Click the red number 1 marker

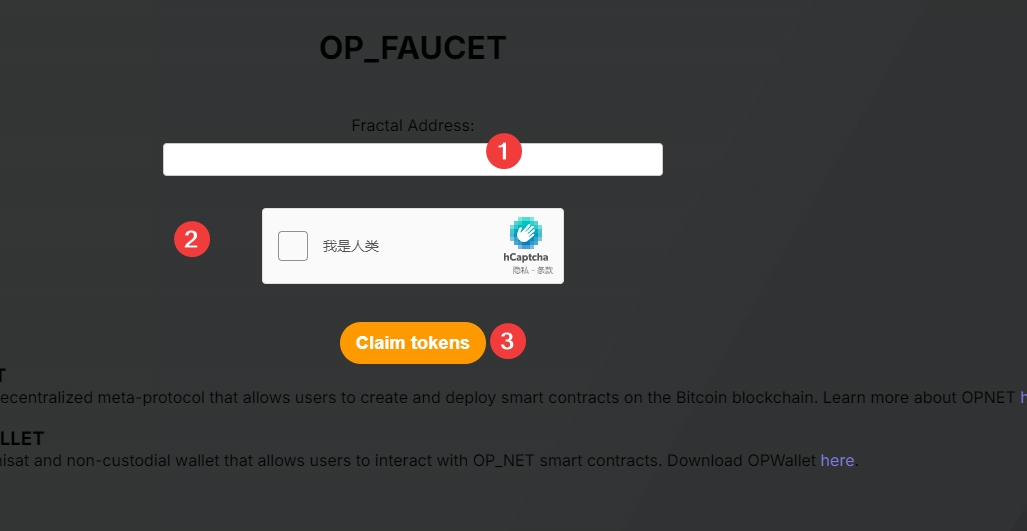(x=504, y=152)
